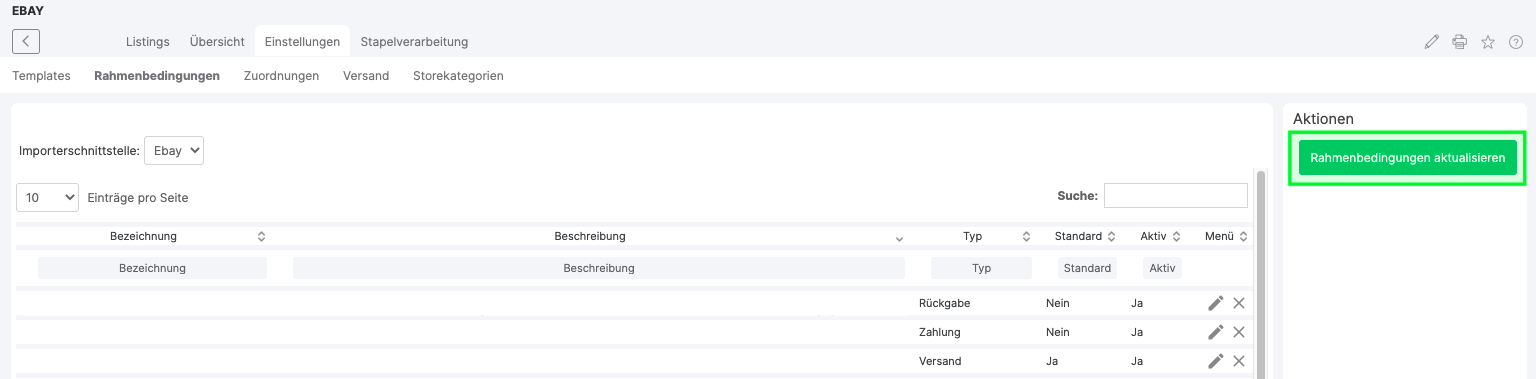
Task: Edit the Rückgabe row with pencil icon
Action: point(1216,303)
